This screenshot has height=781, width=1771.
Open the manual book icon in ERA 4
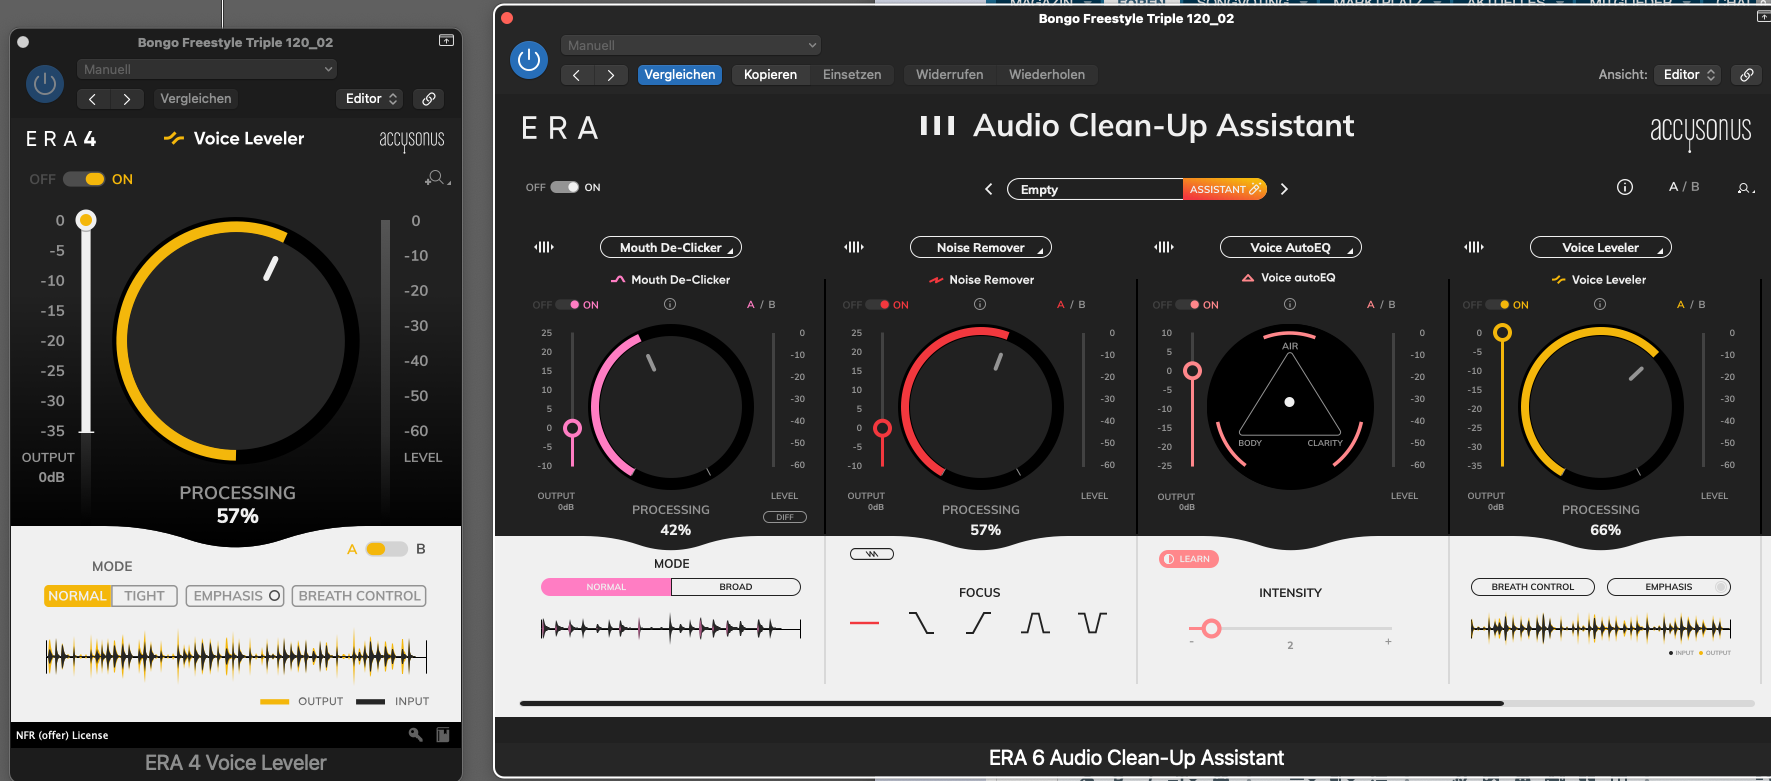click(443, 735)
